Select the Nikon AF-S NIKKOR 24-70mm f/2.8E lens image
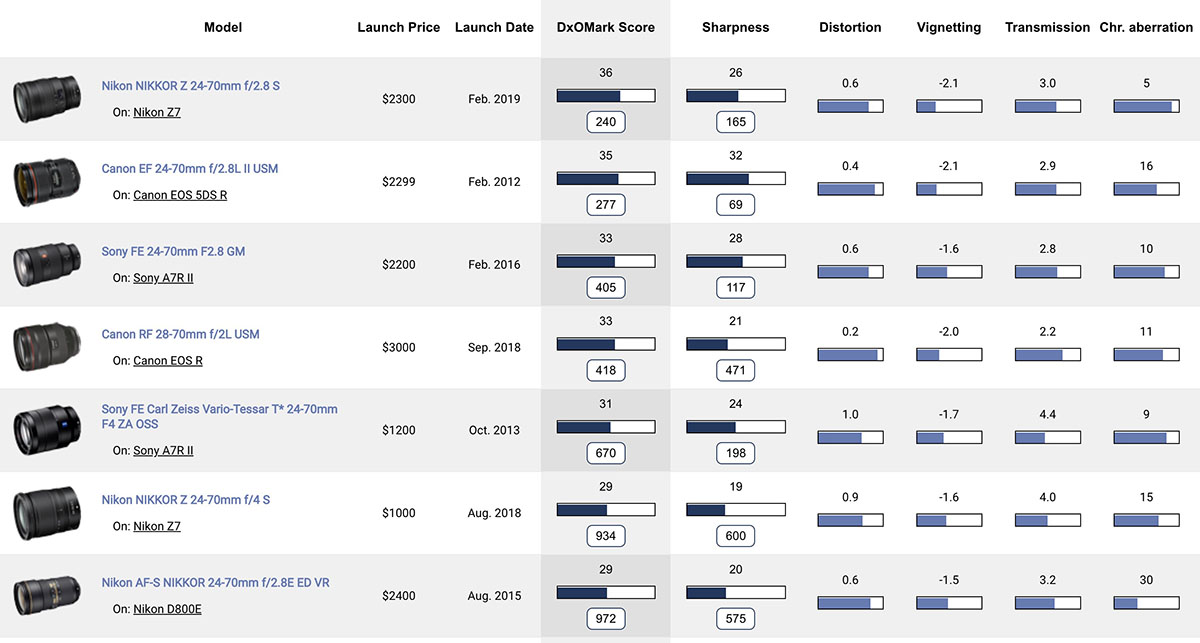This screenshot has height=643, width=1200. (x=46, y=596)
